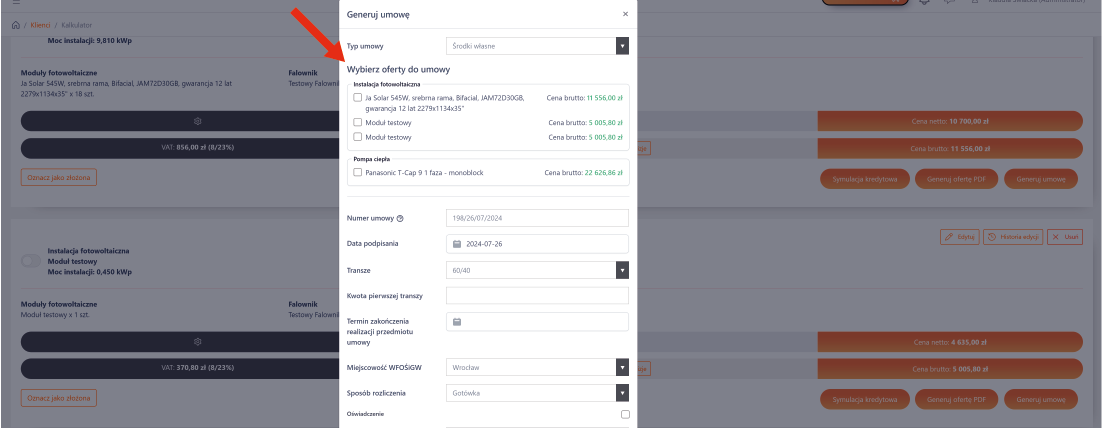Close the Generuj umowę dialog
The height and width of the screenshot is (429, 1102).
coord(625,15)
